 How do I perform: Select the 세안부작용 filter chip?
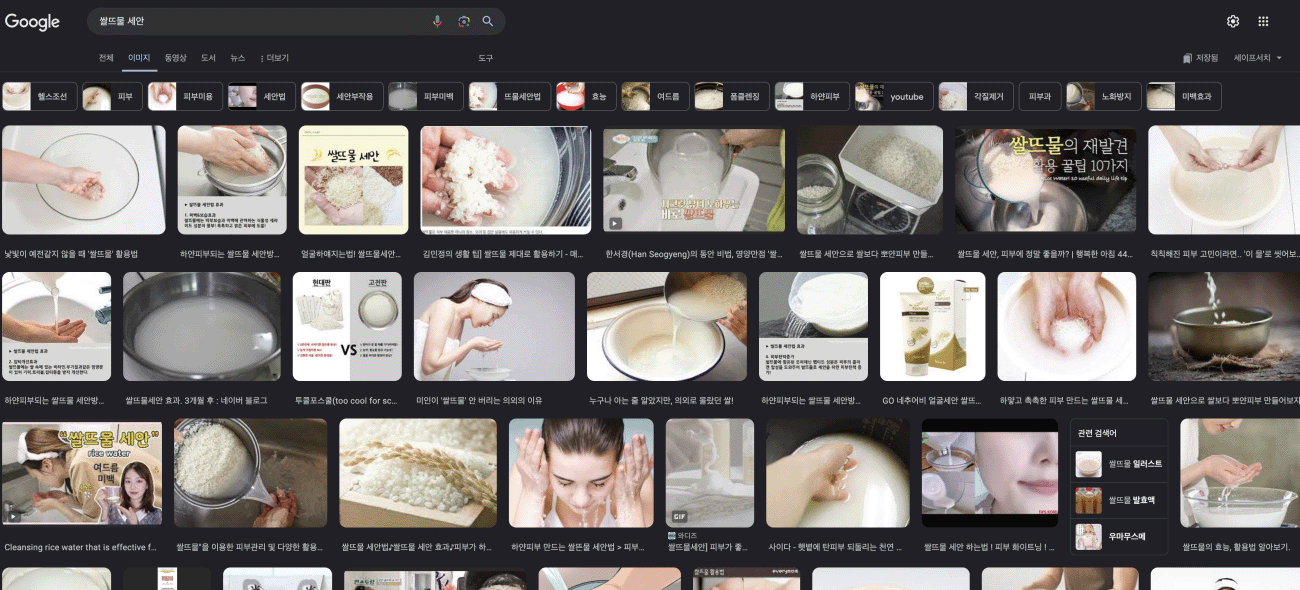(x=341, y=97)
